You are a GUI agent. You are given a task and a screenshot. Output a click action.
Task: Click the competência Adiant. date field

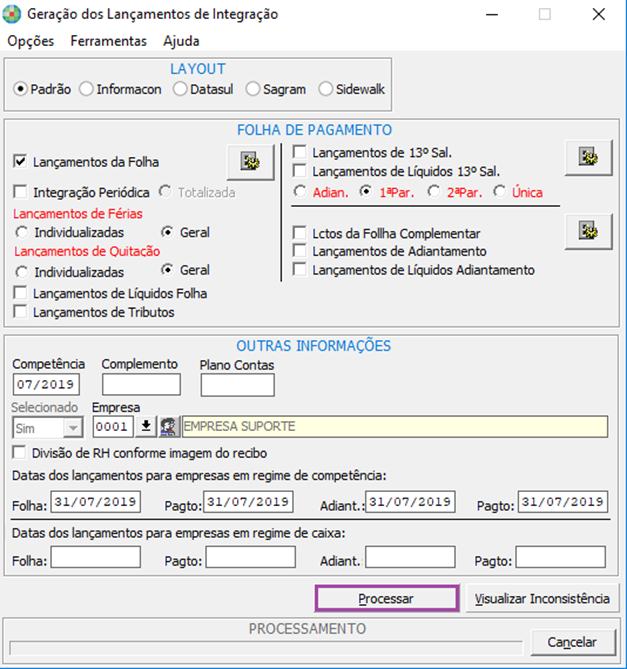(410, 502)
